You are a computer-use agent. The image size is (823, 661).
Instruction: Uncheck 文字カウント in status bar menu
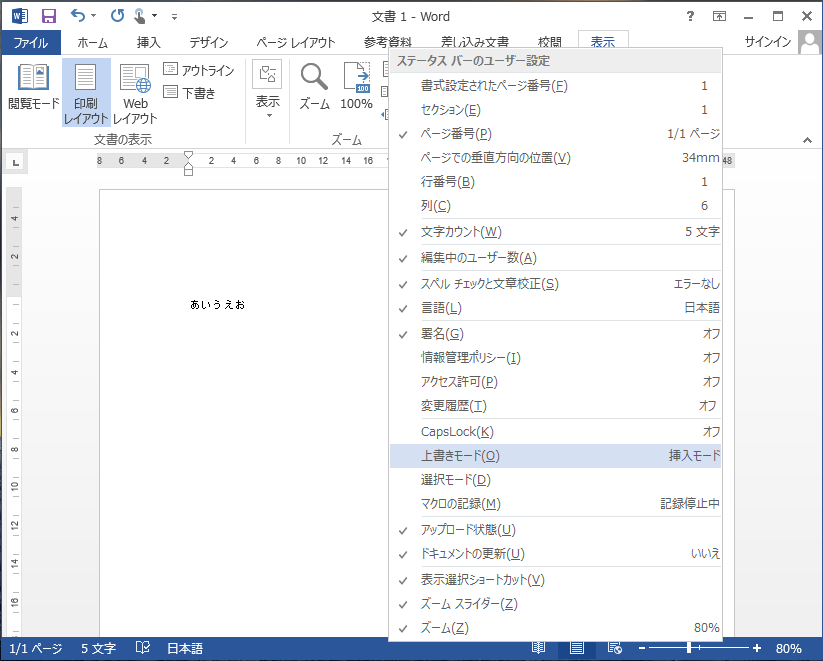pyautogui.click(x=461, y=232)
